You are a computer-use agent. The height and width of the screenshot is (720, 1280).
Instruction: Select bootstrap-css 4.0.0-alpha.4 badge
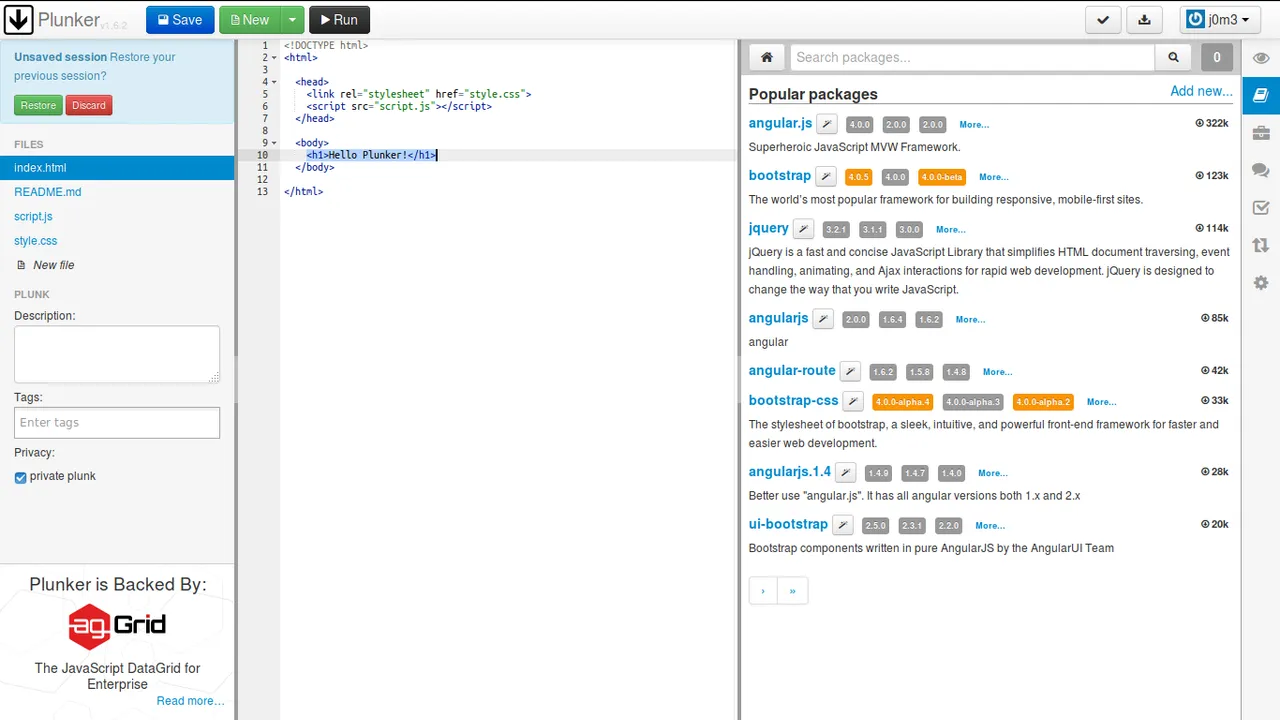tap(902, 402)
